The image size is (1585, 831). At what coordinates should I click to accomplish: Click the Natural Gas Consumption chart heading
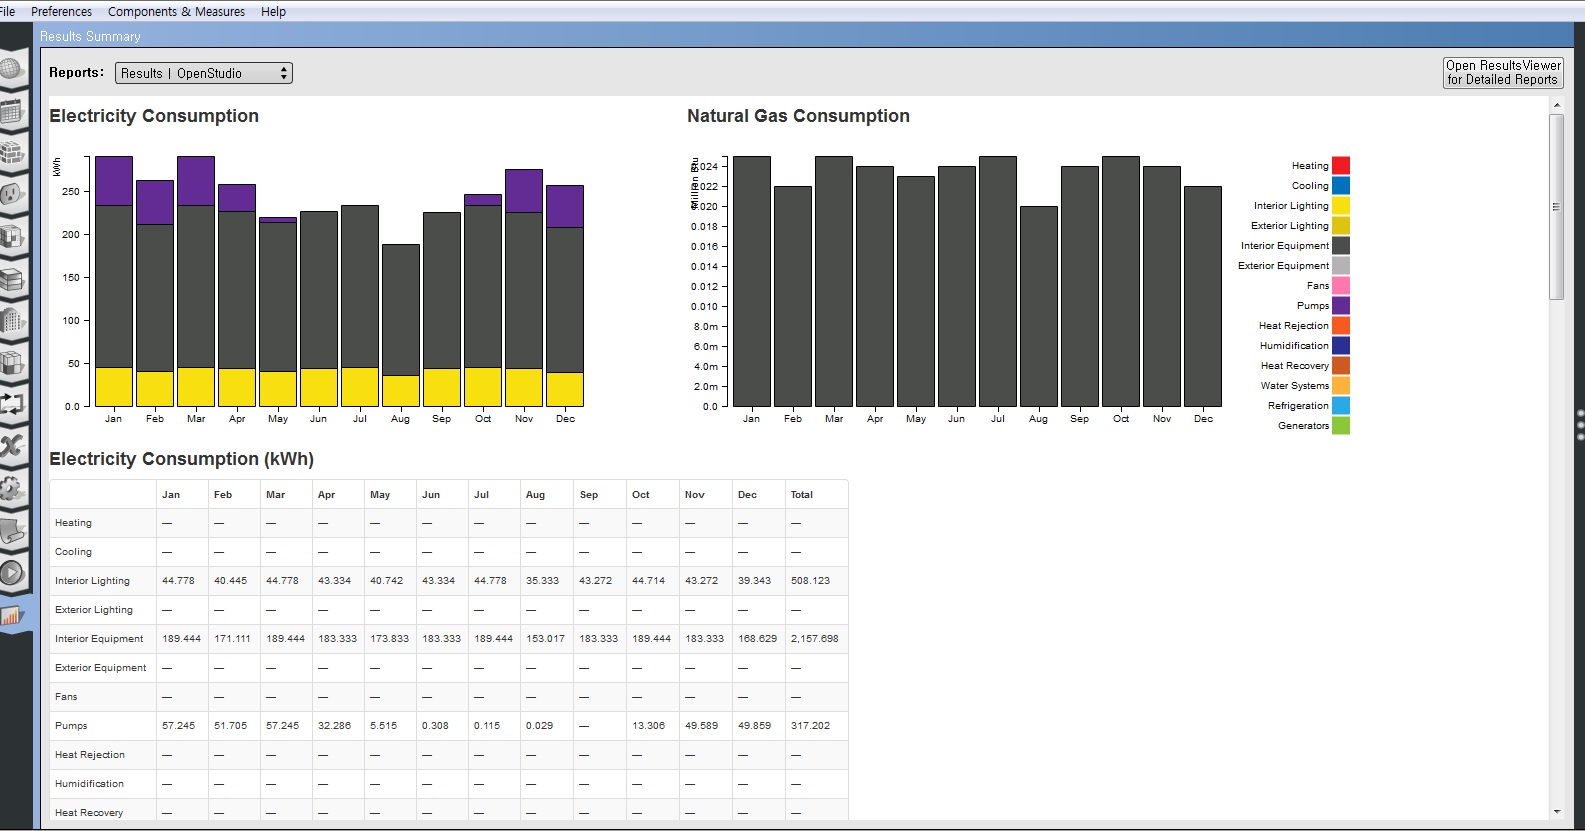[798, 116]
